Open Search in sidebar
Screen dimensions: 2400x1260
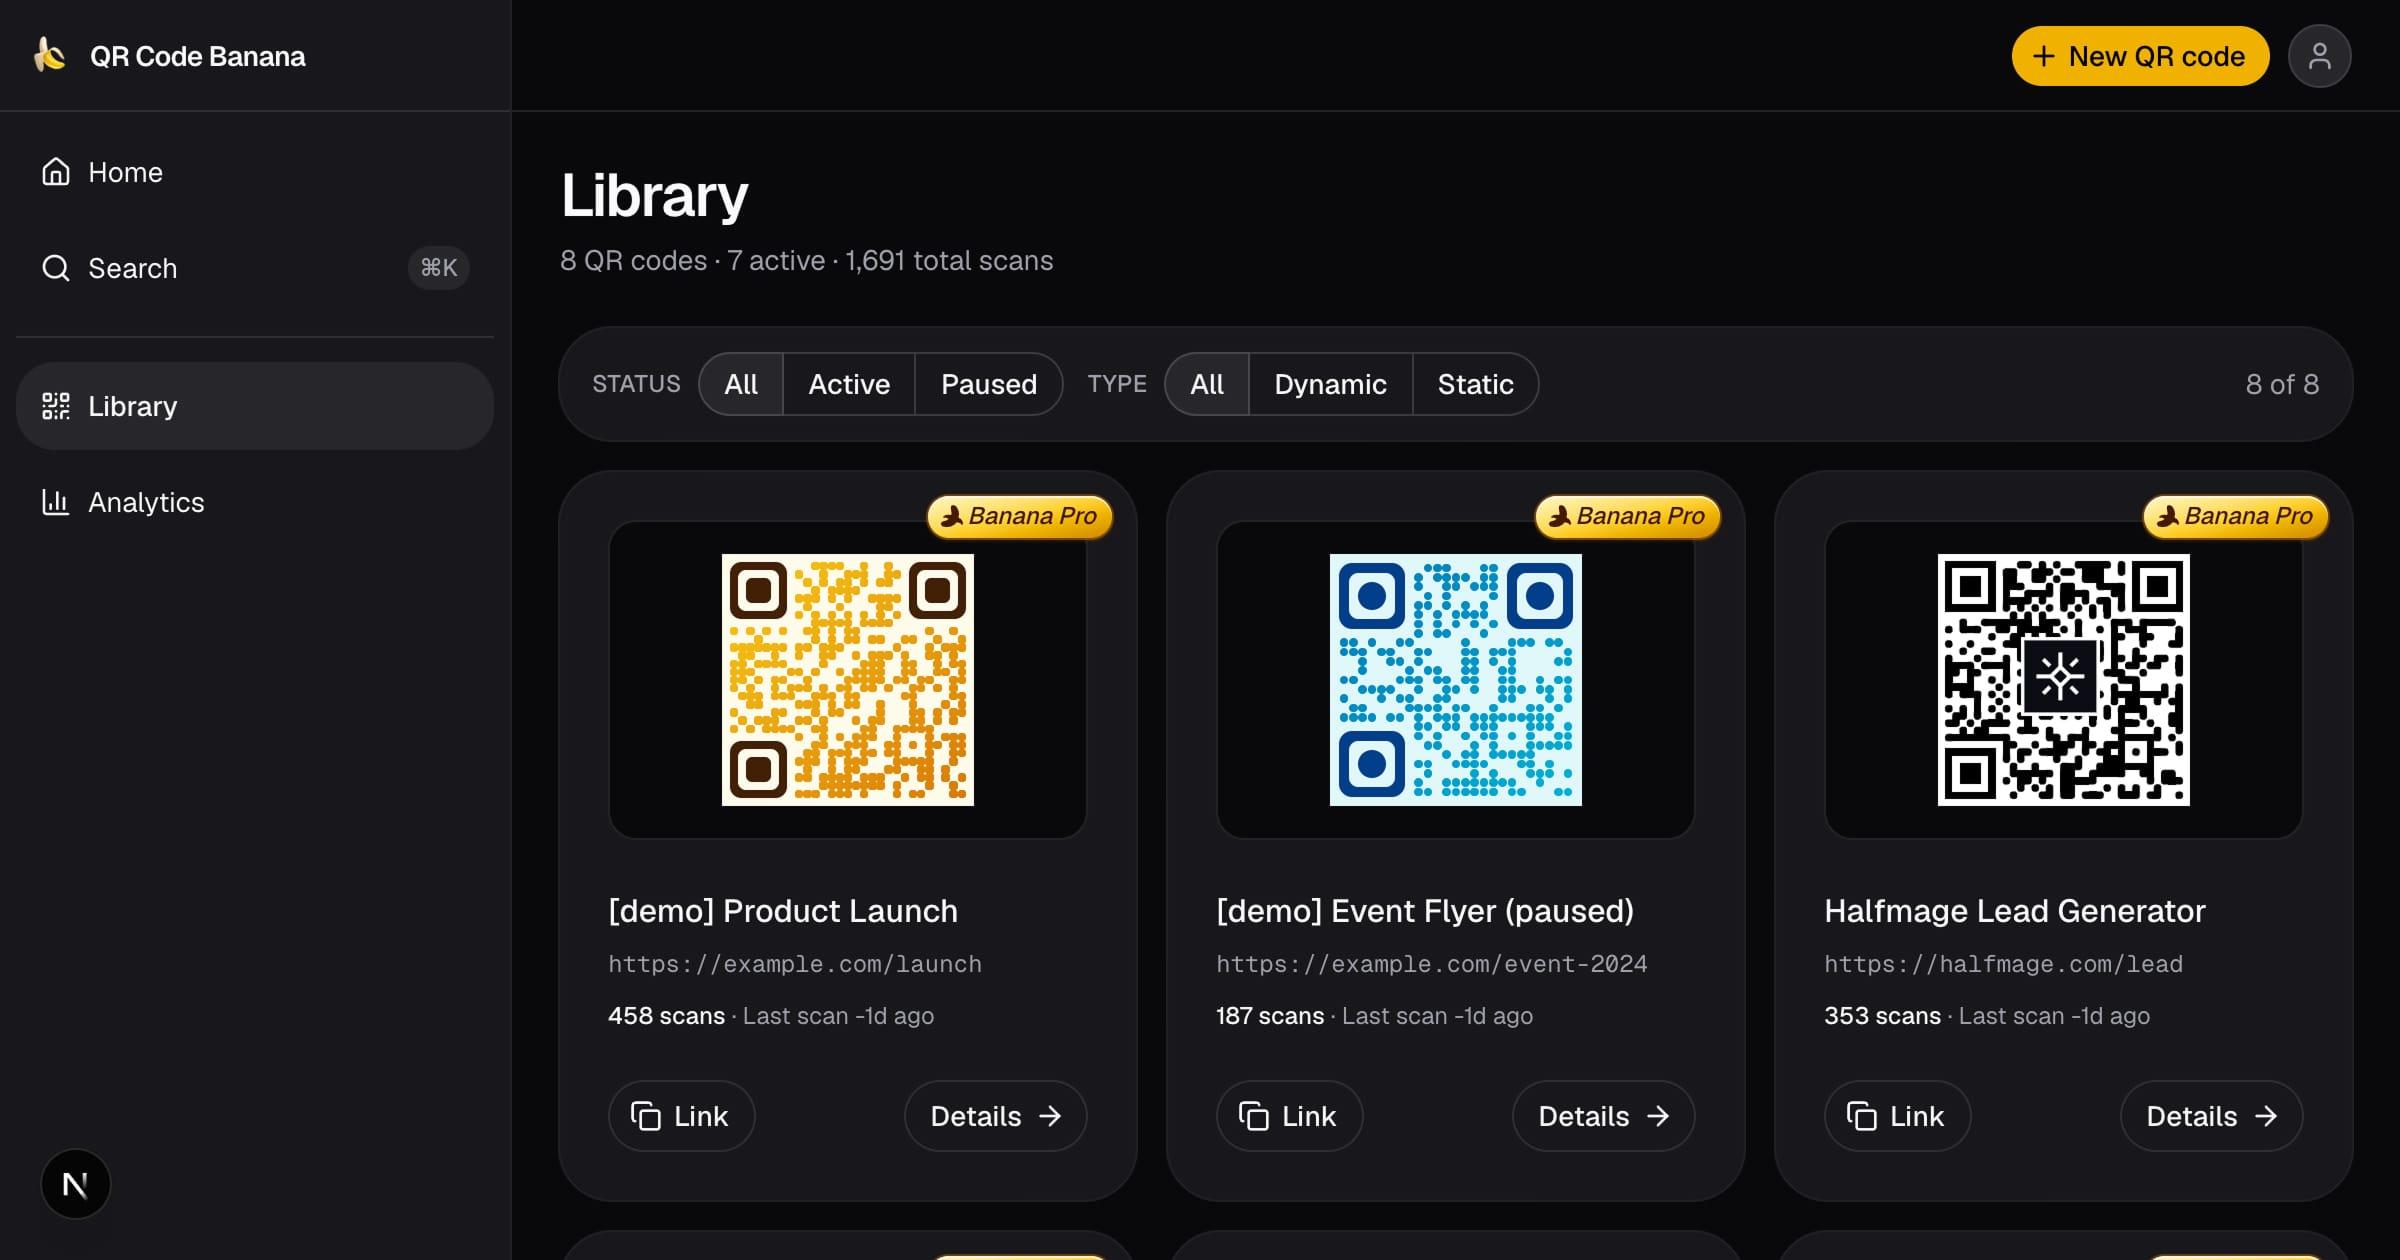click(x=255, y=268)
